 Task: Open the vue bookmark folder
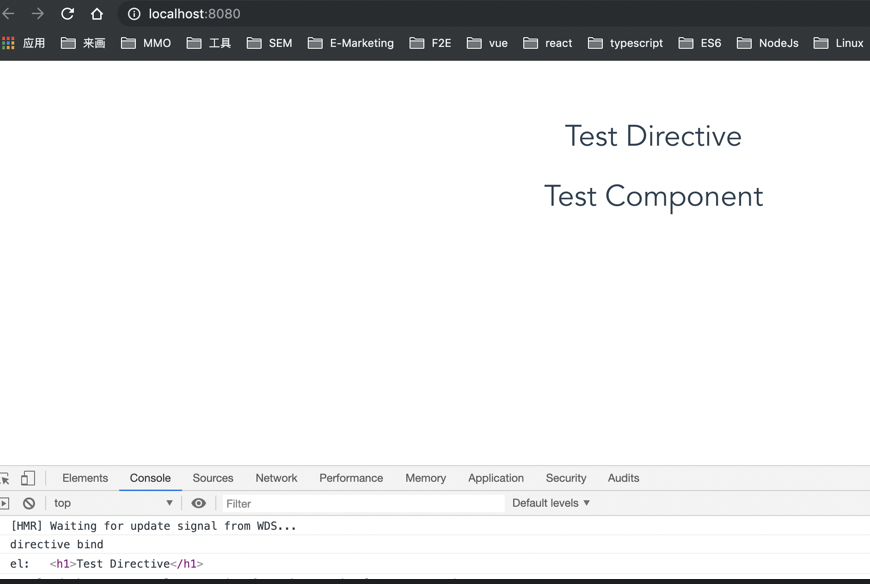coord(487,43)
